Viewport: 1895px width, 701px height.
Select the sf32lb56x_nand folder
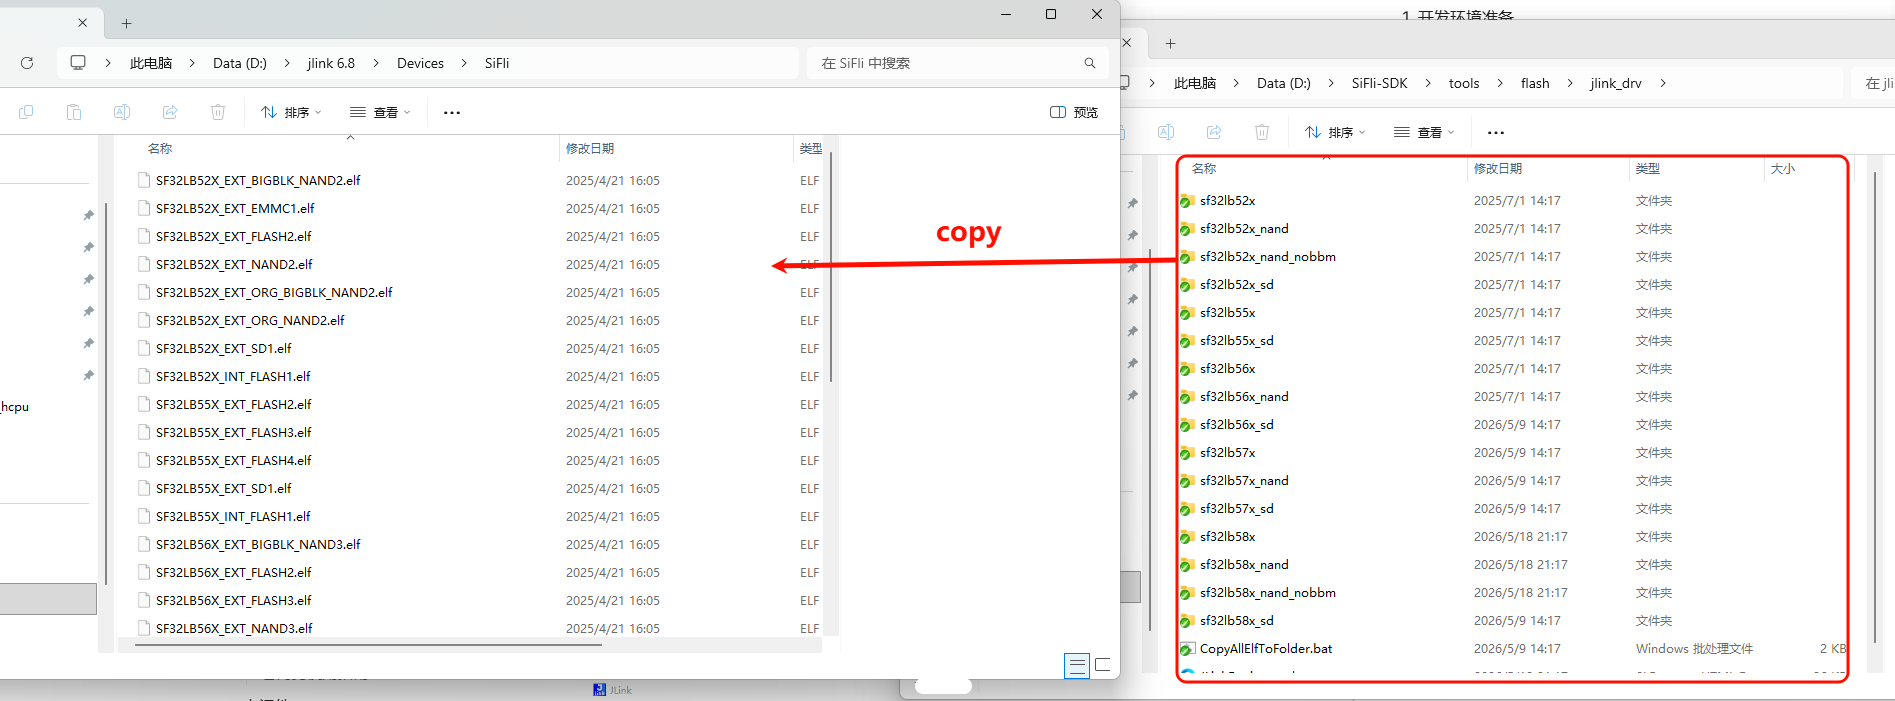1244,397
